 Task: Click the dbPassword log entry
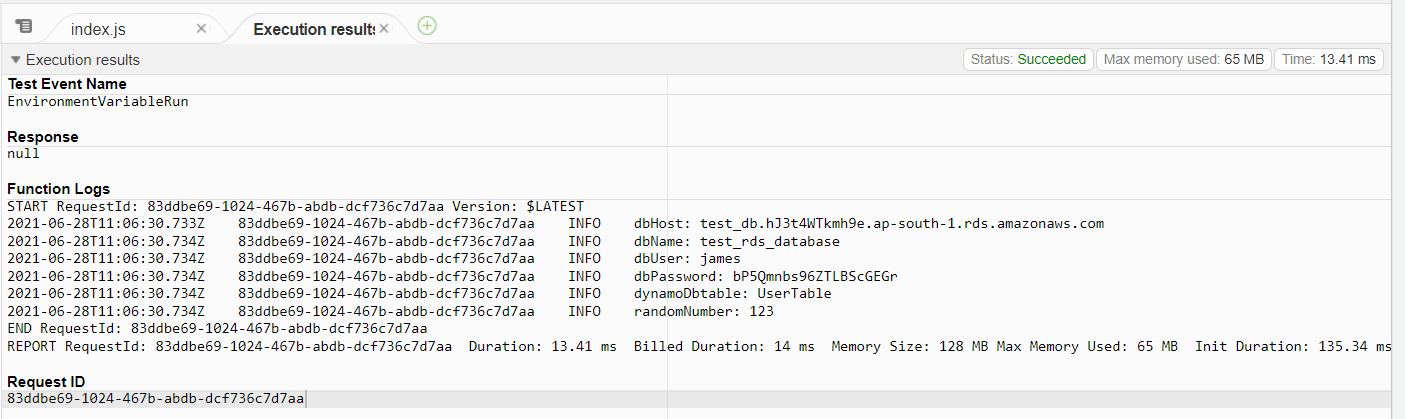765,276
